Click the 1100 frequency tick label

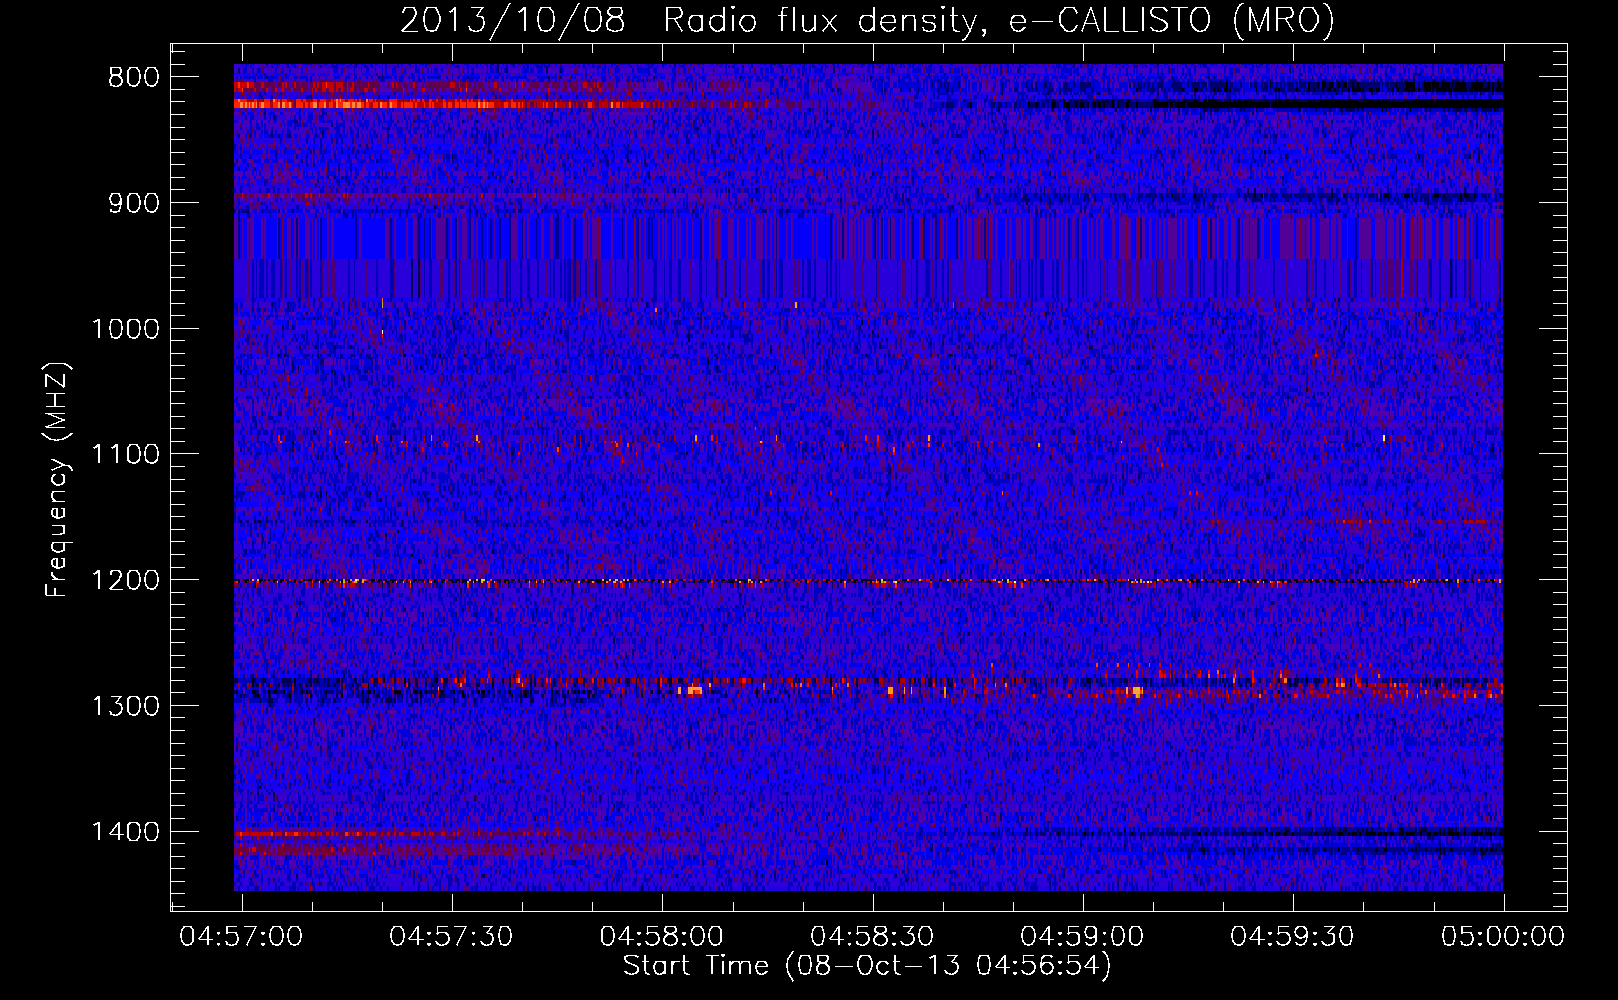(125, 455)
